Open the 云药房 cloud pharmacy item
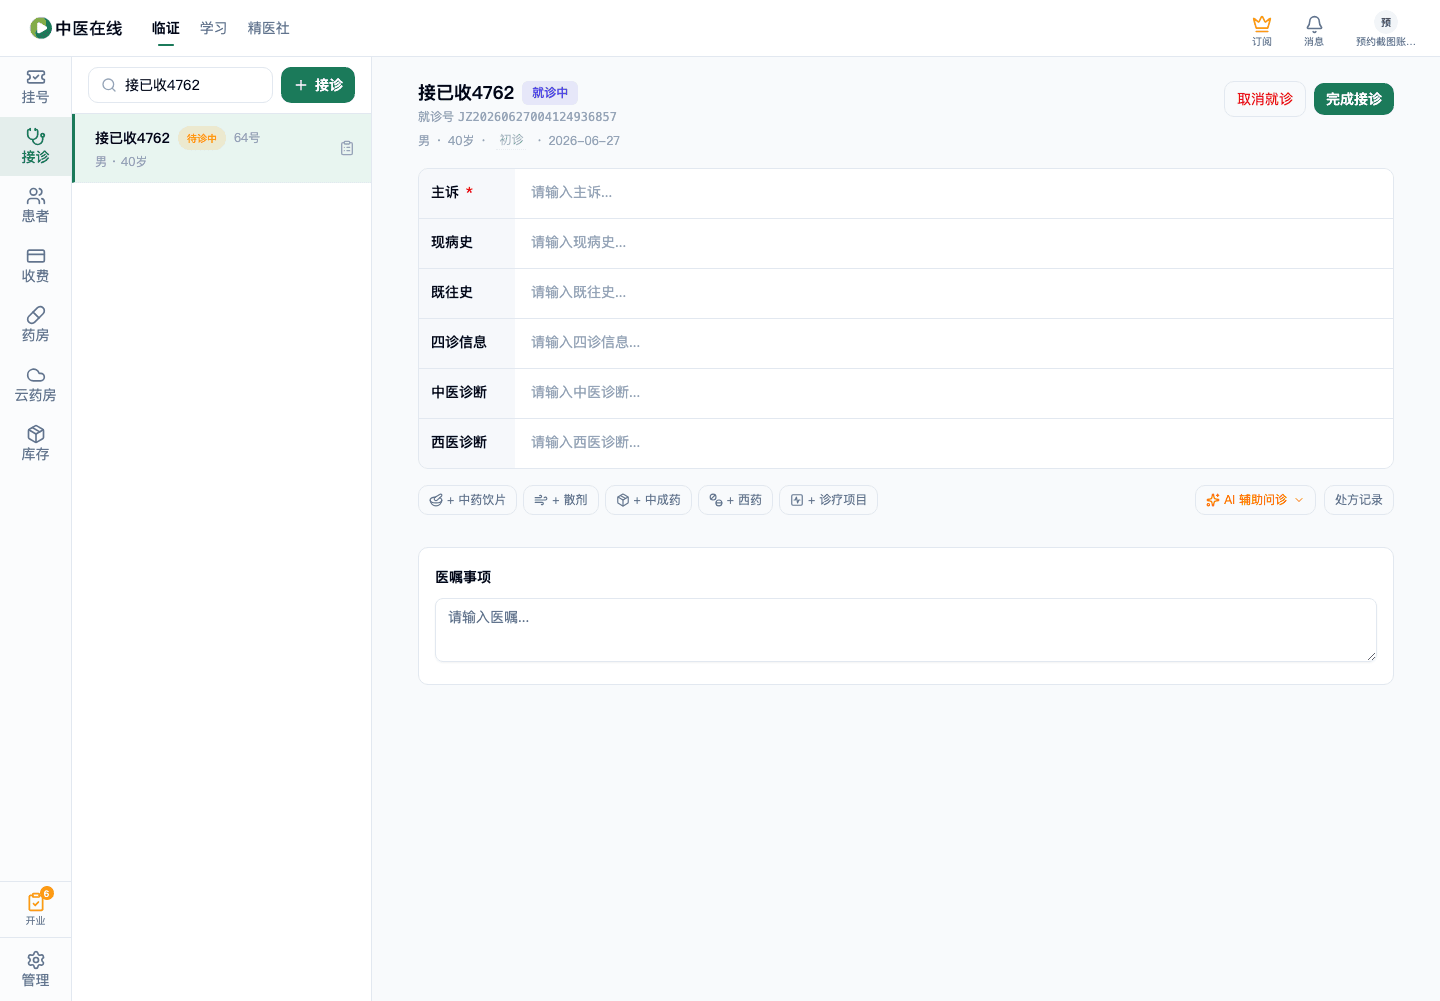Viewport: 1440px width, 1001px height. click(36, 385)
